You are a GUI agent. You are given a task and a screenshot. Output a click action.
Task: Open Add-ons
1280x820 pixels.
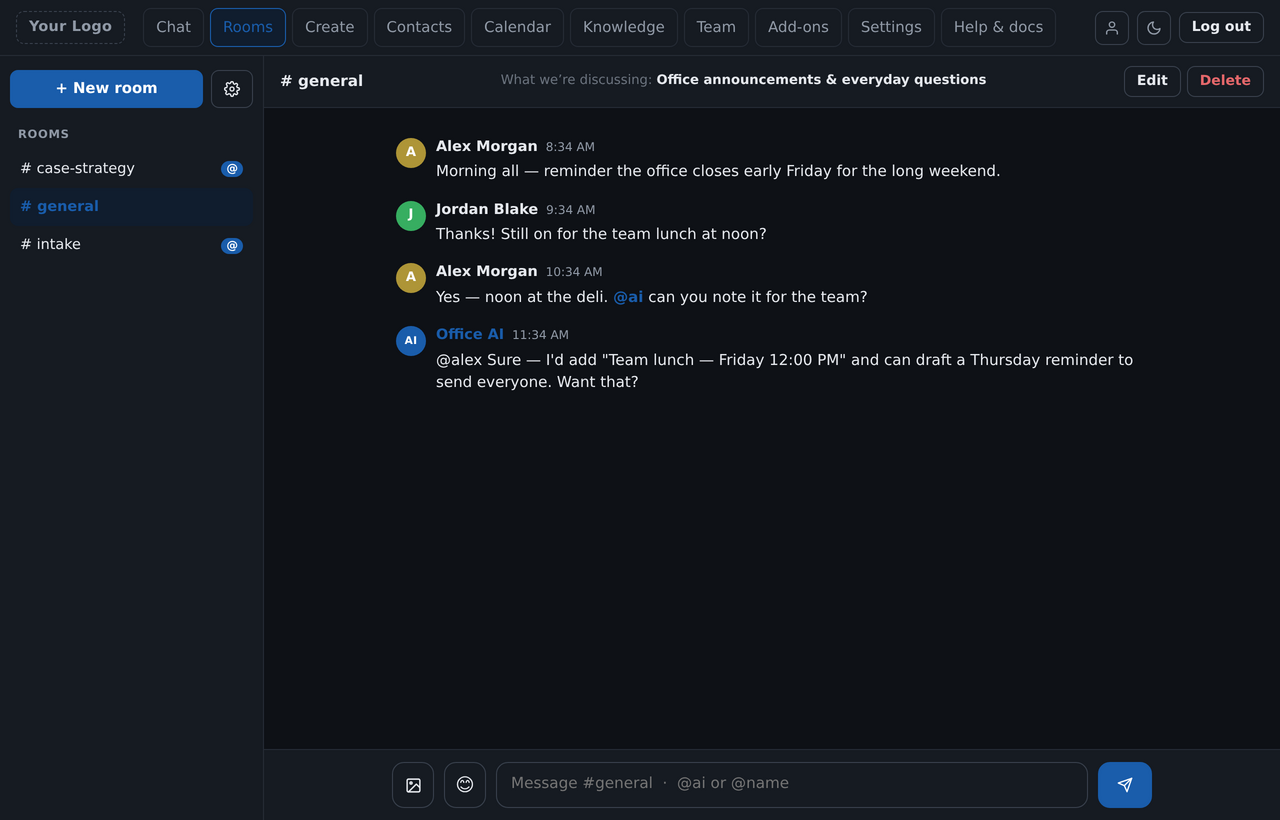point(798,27)
